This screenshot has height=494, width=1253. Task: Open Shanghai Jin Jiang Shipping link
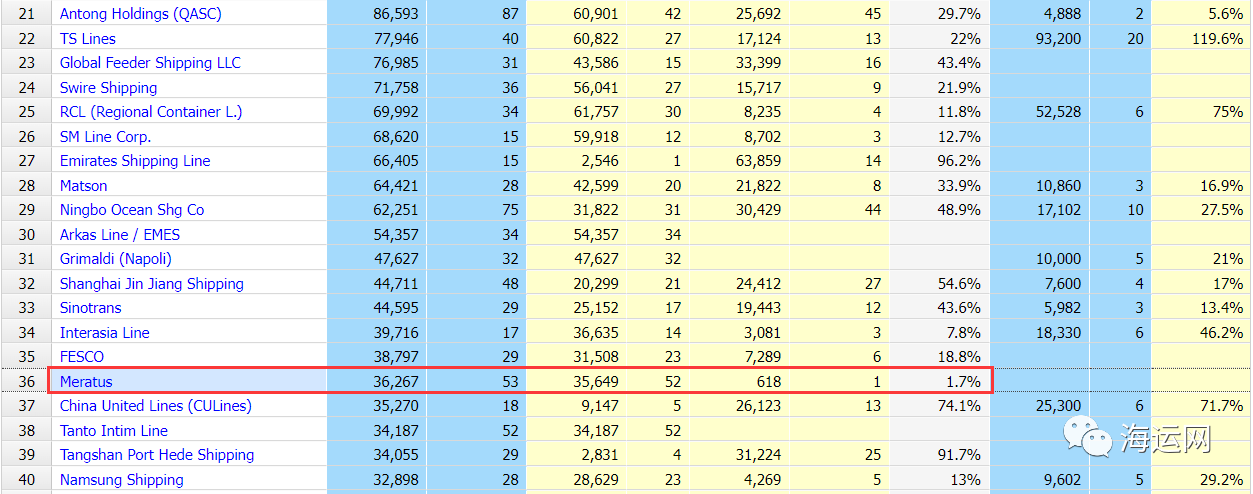click(x=152, y=283)
